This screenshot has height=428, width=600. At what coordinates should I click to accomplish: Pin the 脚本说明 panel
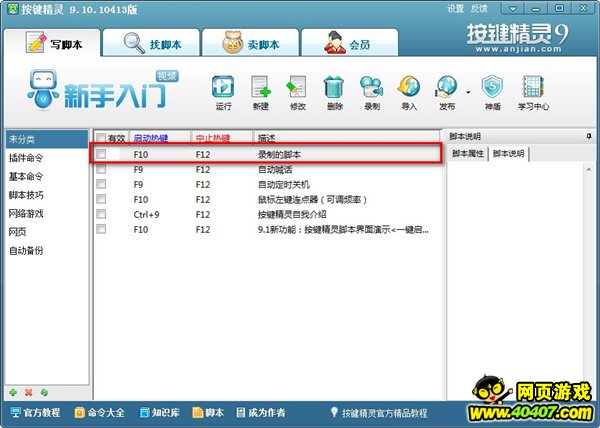pyautogui.click(x=589, y=136)
